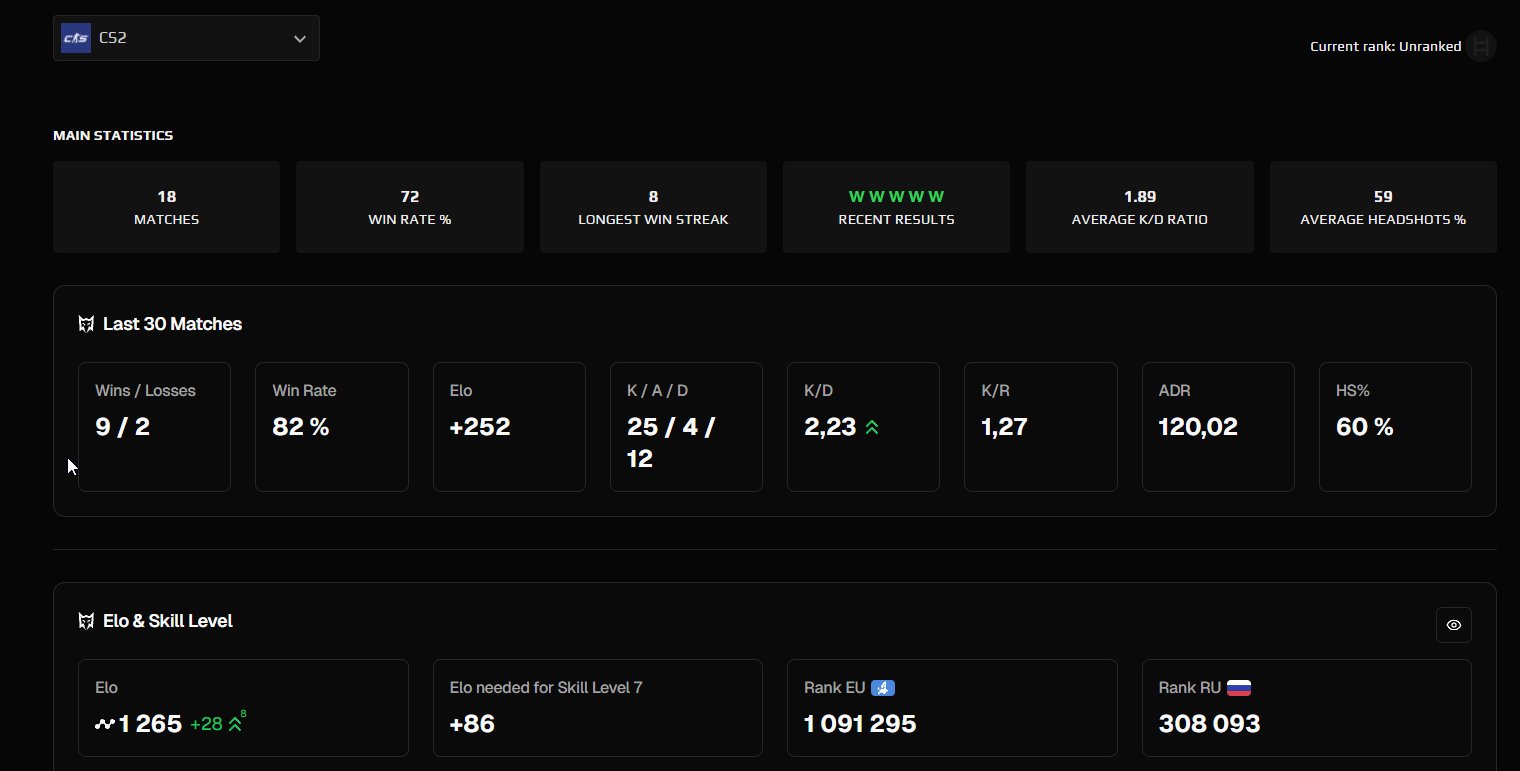Click the +28 Elo change text
The width and height of the screenshot is (1520, 771).
pyautogui.click(x=206, y=724)
